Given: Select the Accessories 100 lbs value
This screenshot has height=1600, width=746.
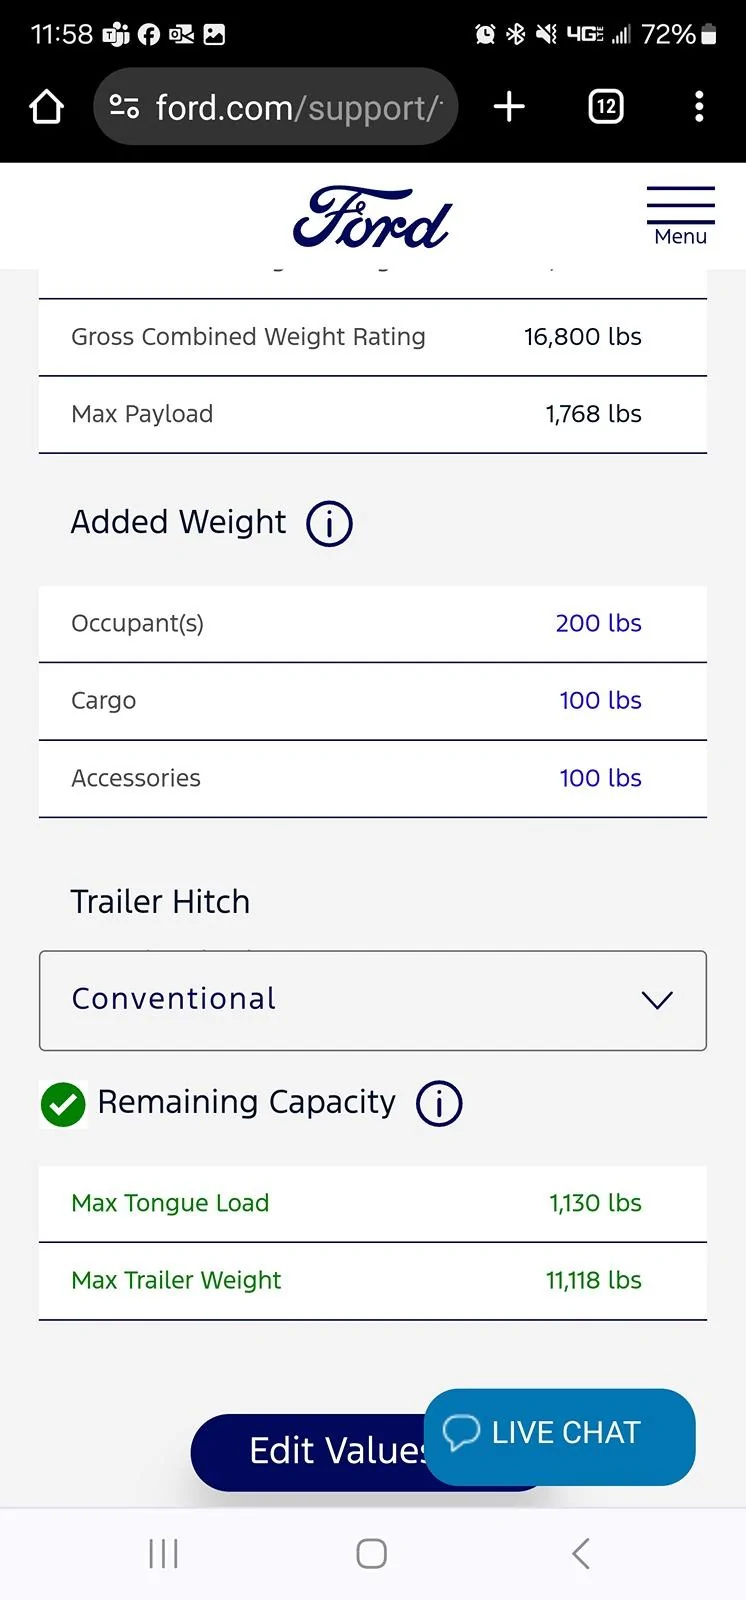Looking at the screenshot, I should [600, 778].
